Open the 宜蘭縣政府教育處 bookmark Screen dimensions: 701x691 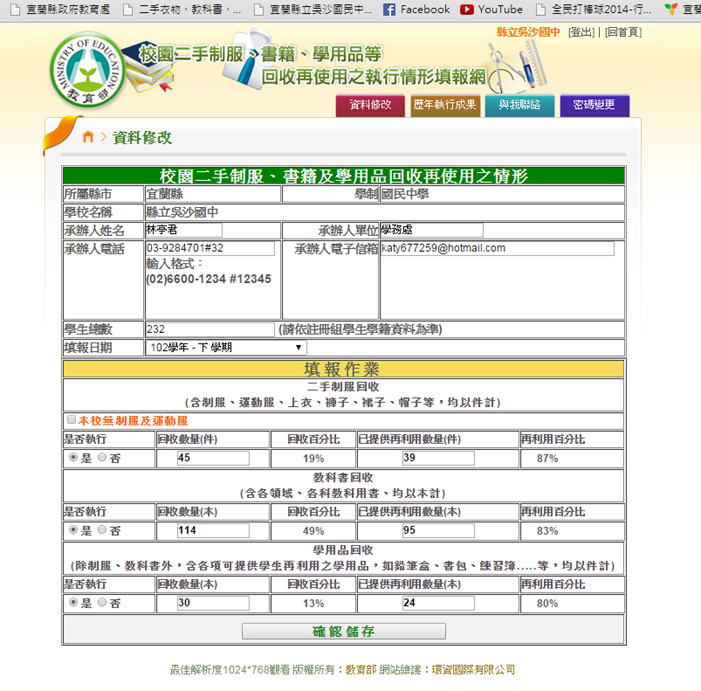60,9
